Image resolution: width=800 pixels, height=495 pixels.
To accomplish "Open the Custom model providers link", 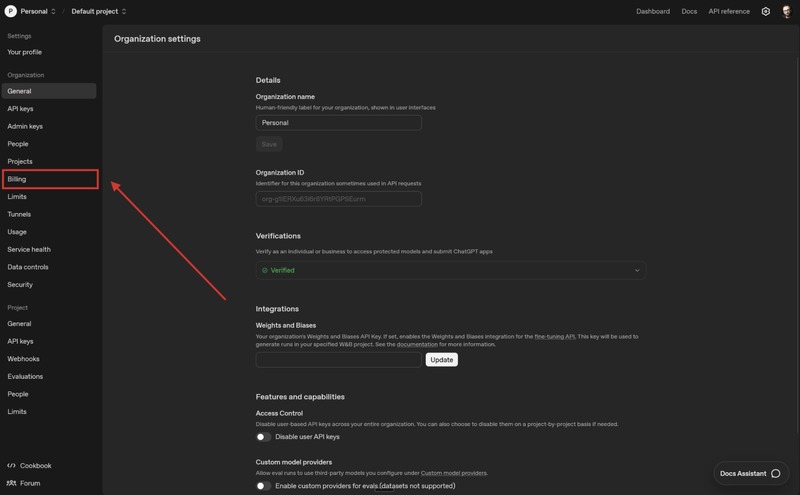I will click(454, 473).
